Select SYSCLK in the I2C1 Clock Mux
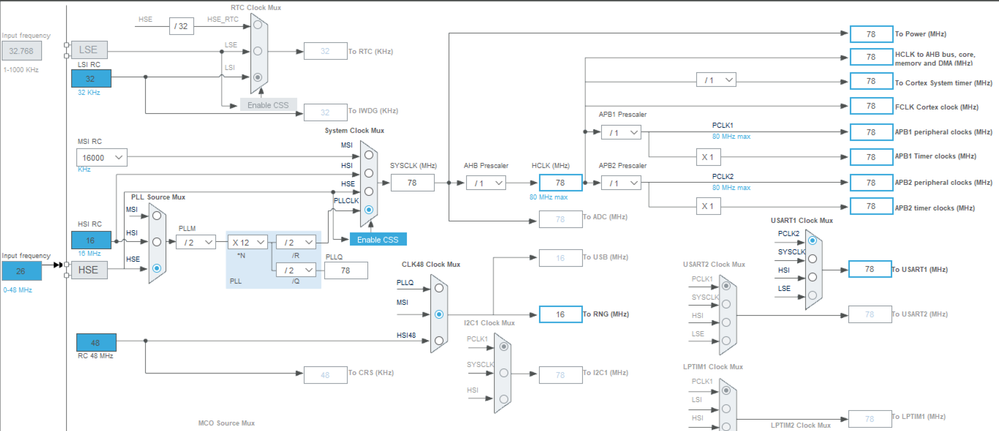The image size is (999, 431). (504, 373)
